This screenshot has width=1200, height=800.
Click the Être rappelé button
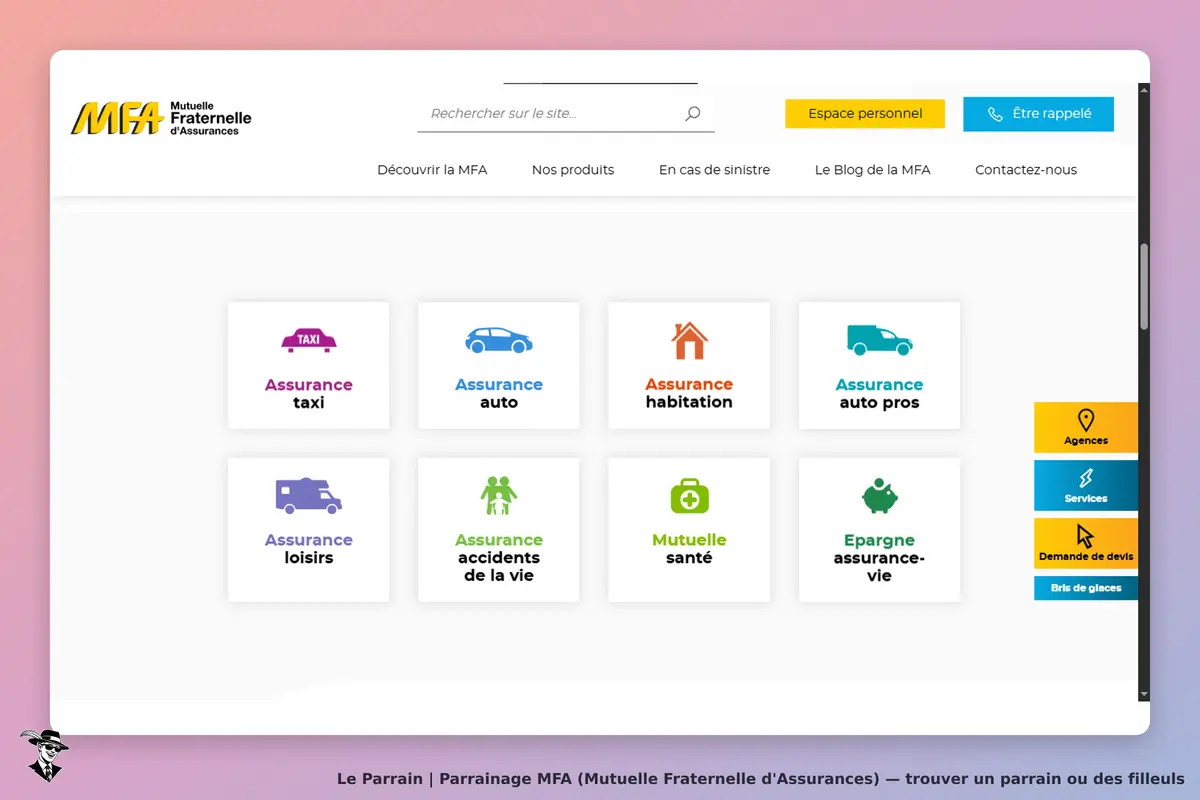click(1038, 114)
